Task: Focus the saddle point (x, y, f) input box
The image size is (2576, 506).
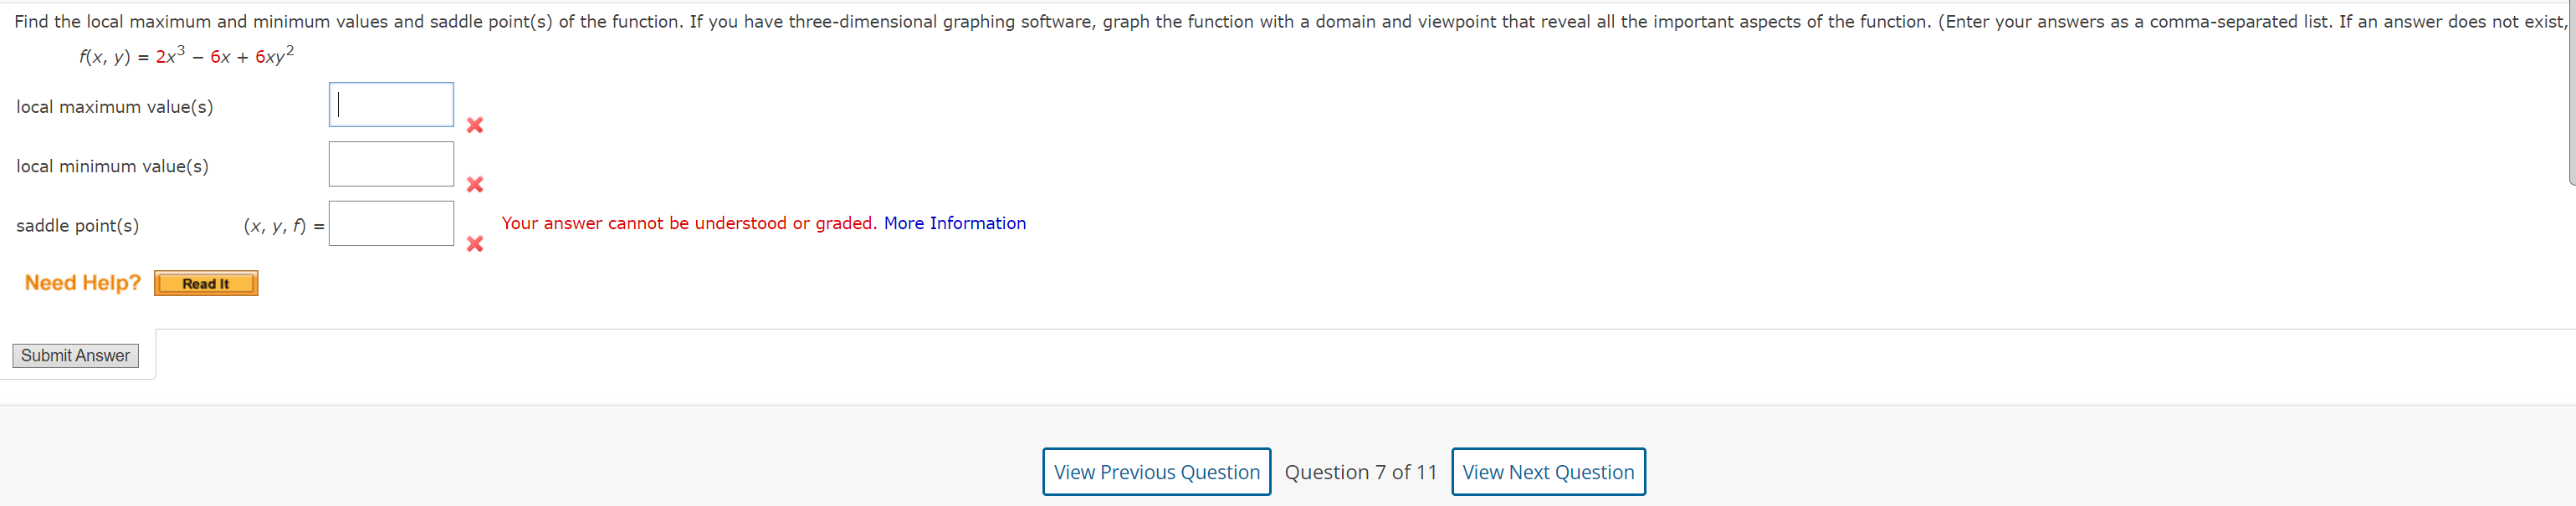Action: tap(391, 224)
